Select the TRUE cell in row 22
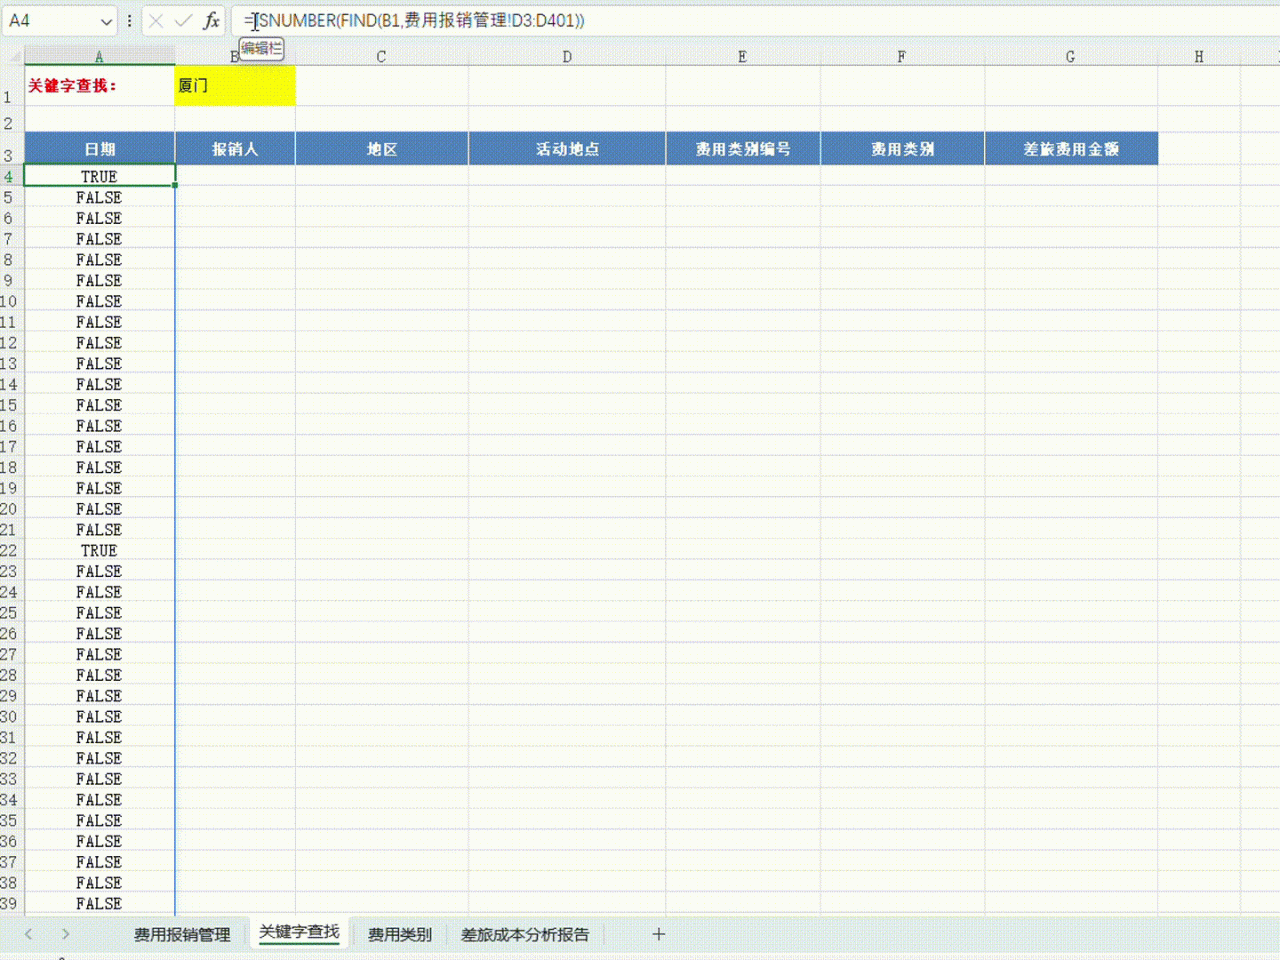 (x=99, y=550)
